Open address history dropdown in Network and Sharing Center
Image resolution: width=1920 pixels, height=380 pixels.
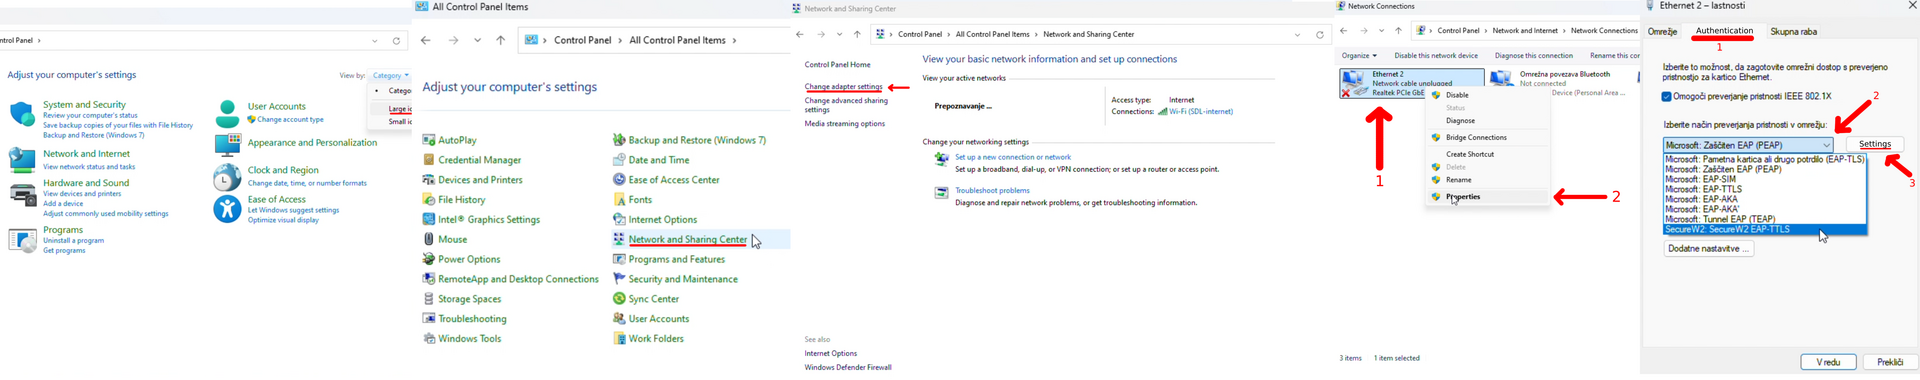coord(1297,35)
